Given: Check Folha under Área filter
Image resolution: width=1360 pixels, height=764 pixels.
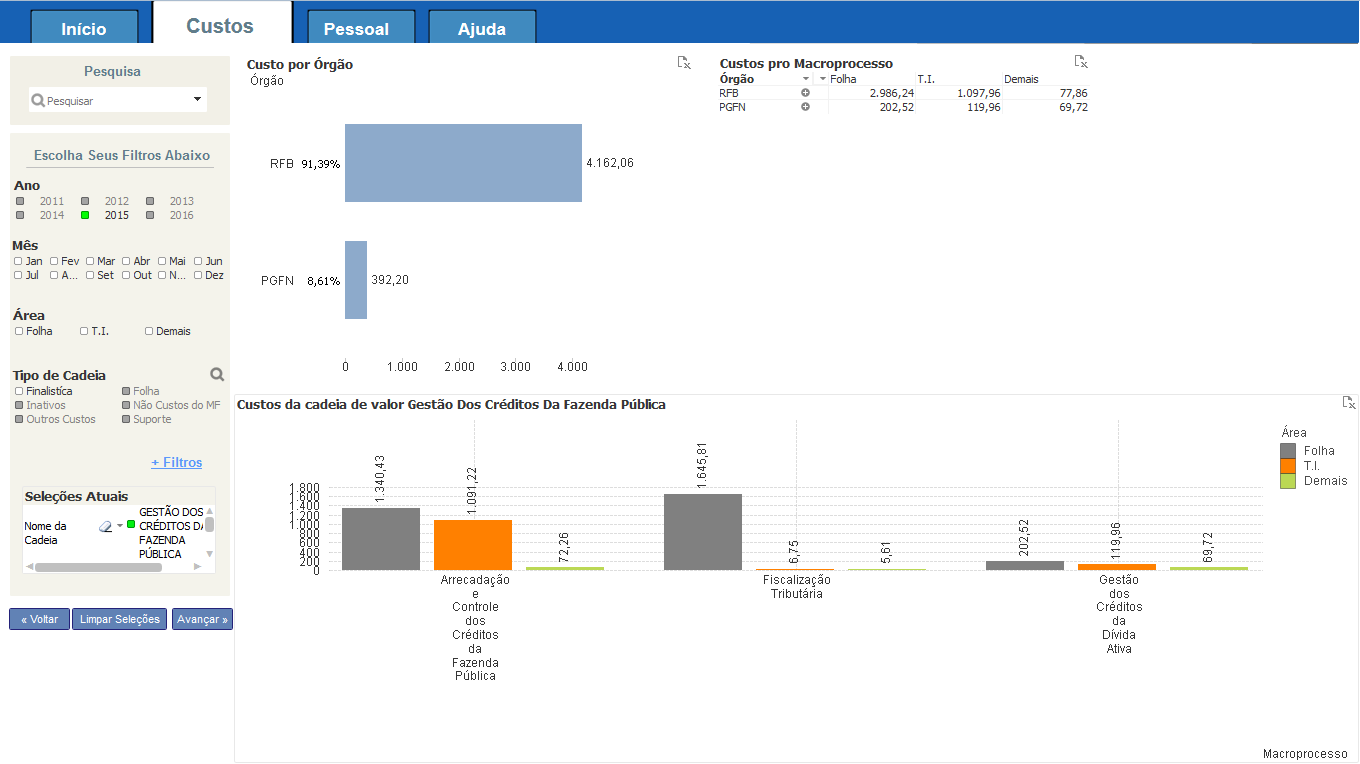Looking at the screenshot, I should pos(18,331).
